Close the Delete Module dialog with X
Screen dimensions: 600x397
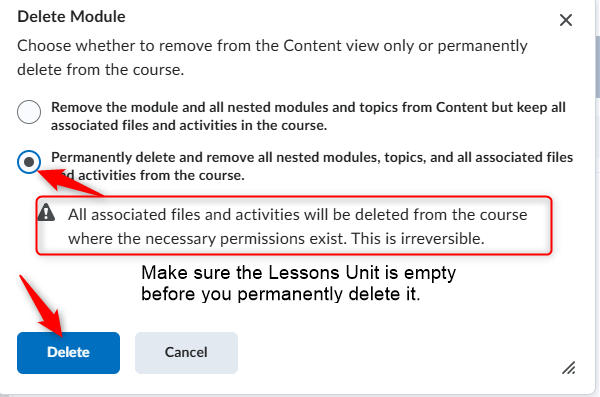(566, 20)
